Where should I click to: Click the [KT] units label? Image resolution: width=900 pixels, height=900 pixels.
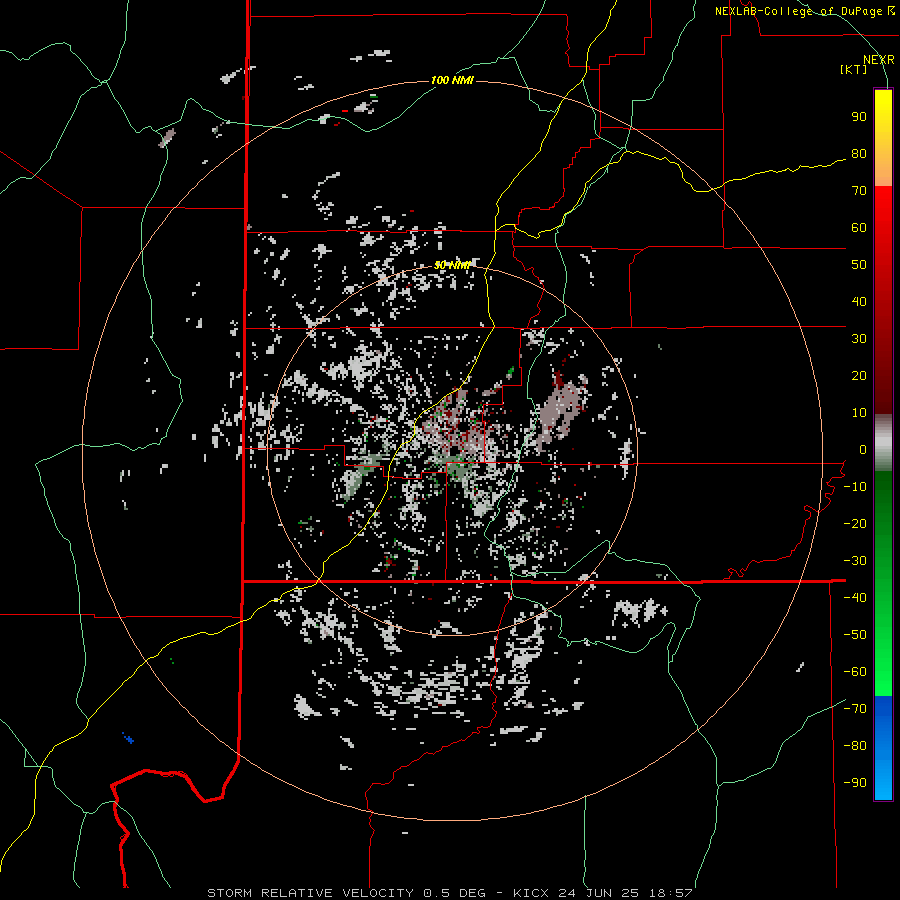tap(854, 69)
